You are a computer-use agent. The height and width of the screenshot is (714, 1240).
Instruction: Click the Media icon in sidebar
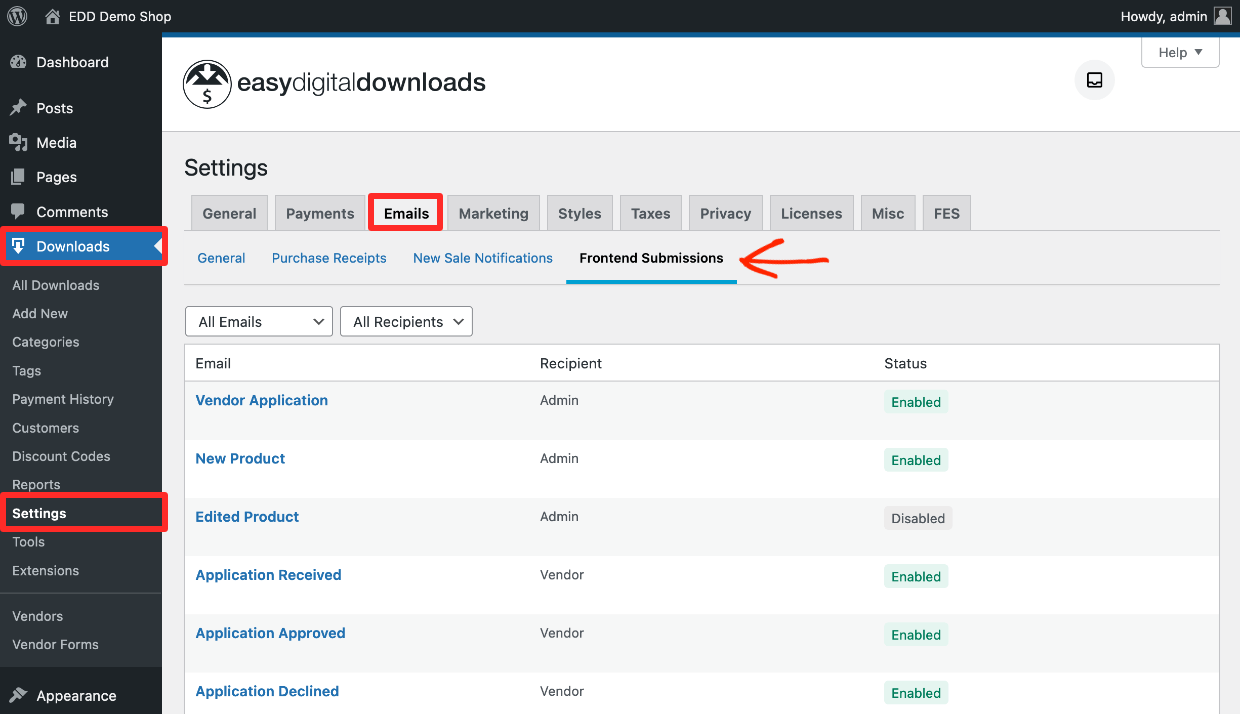[x=18, y=142]
